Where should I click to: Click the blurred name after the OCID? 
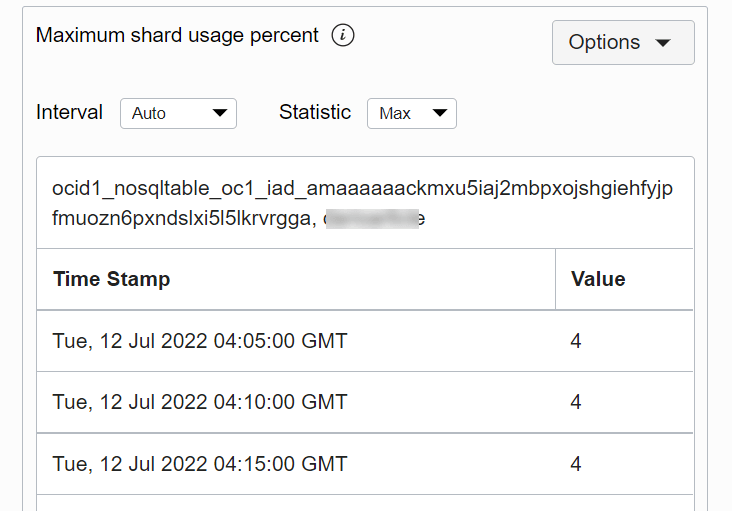click(x=376, y=217)
